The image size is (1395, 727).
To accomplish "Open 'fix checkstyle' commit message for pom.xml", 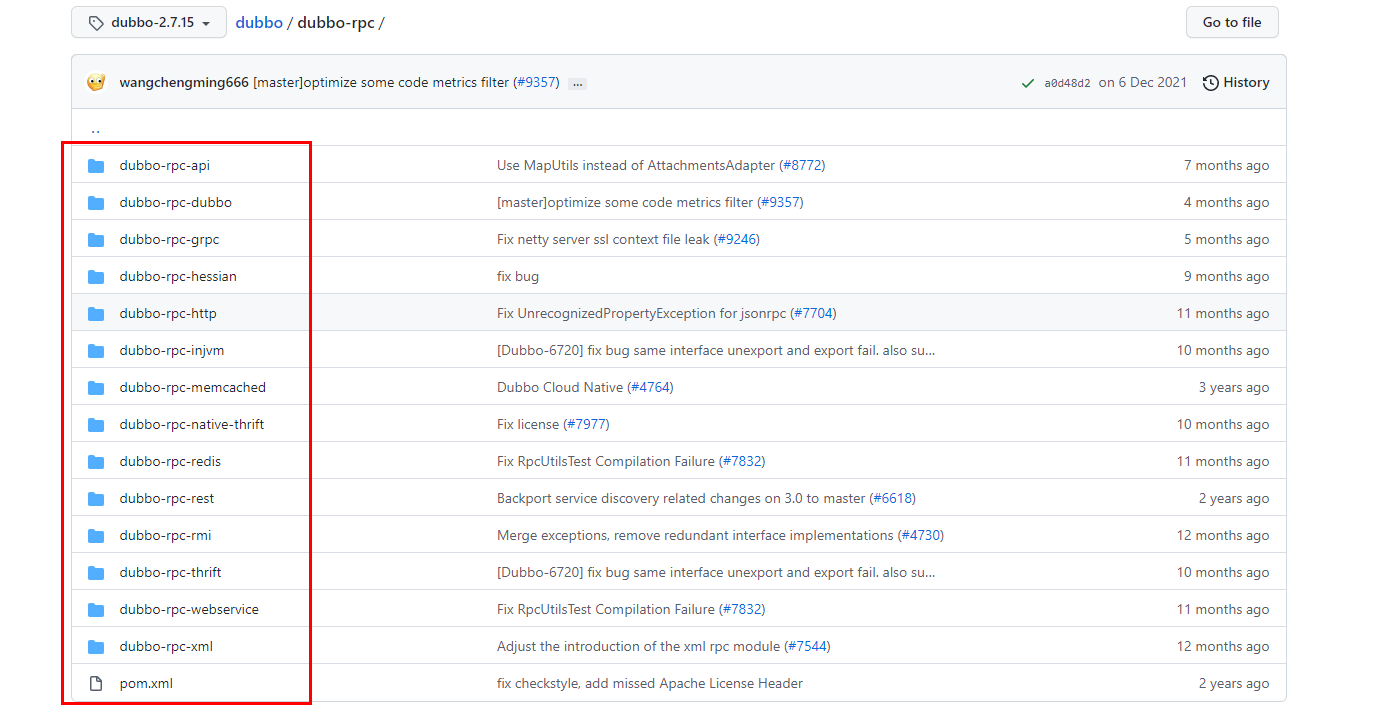I will pyautogui.click(x=650, y=683).
